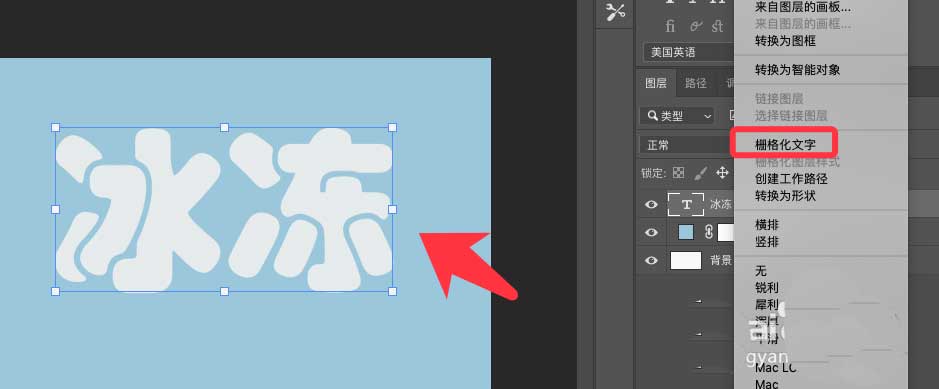Select 无 anti-aliasing option

[761, 271]
